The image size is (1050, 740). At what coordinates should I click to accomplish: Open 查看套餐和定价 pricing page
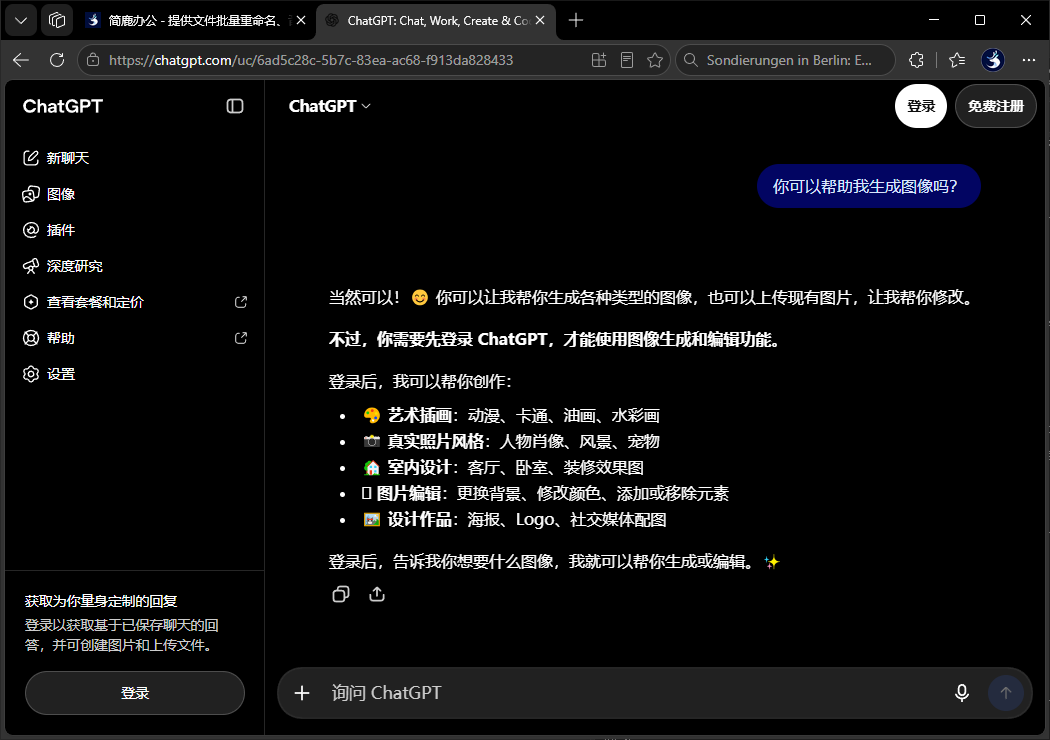point(134,302)
